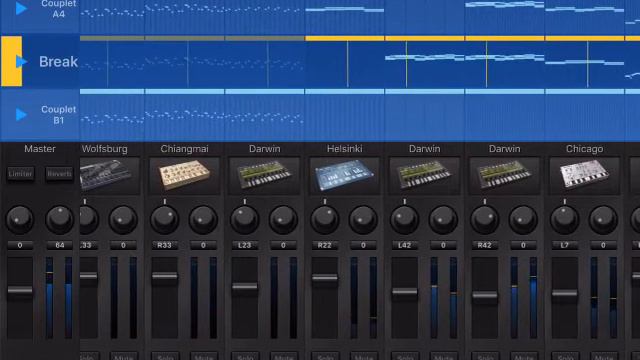Click the Helsinki pan knob
The width and height of the screenshot is (640, 360).
coord(325,220)
